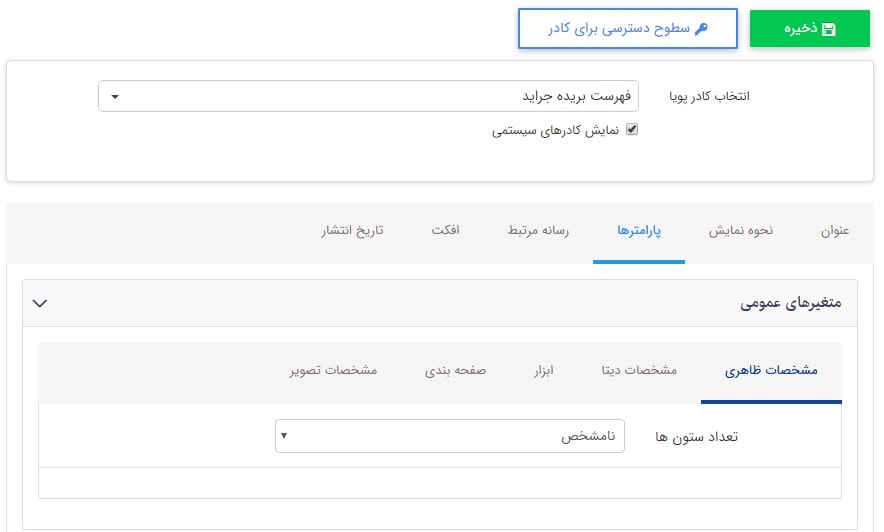
Task: Click the floppy disk icon on ذخیره
Action: pos(829,29)
